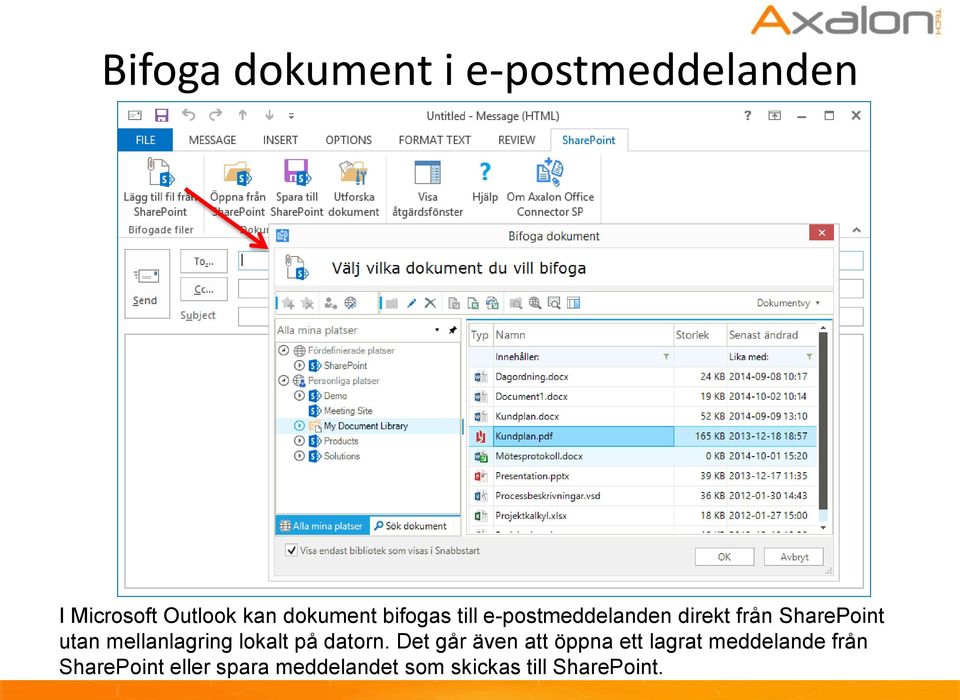Select Kundplan.pdf file row

642,436
